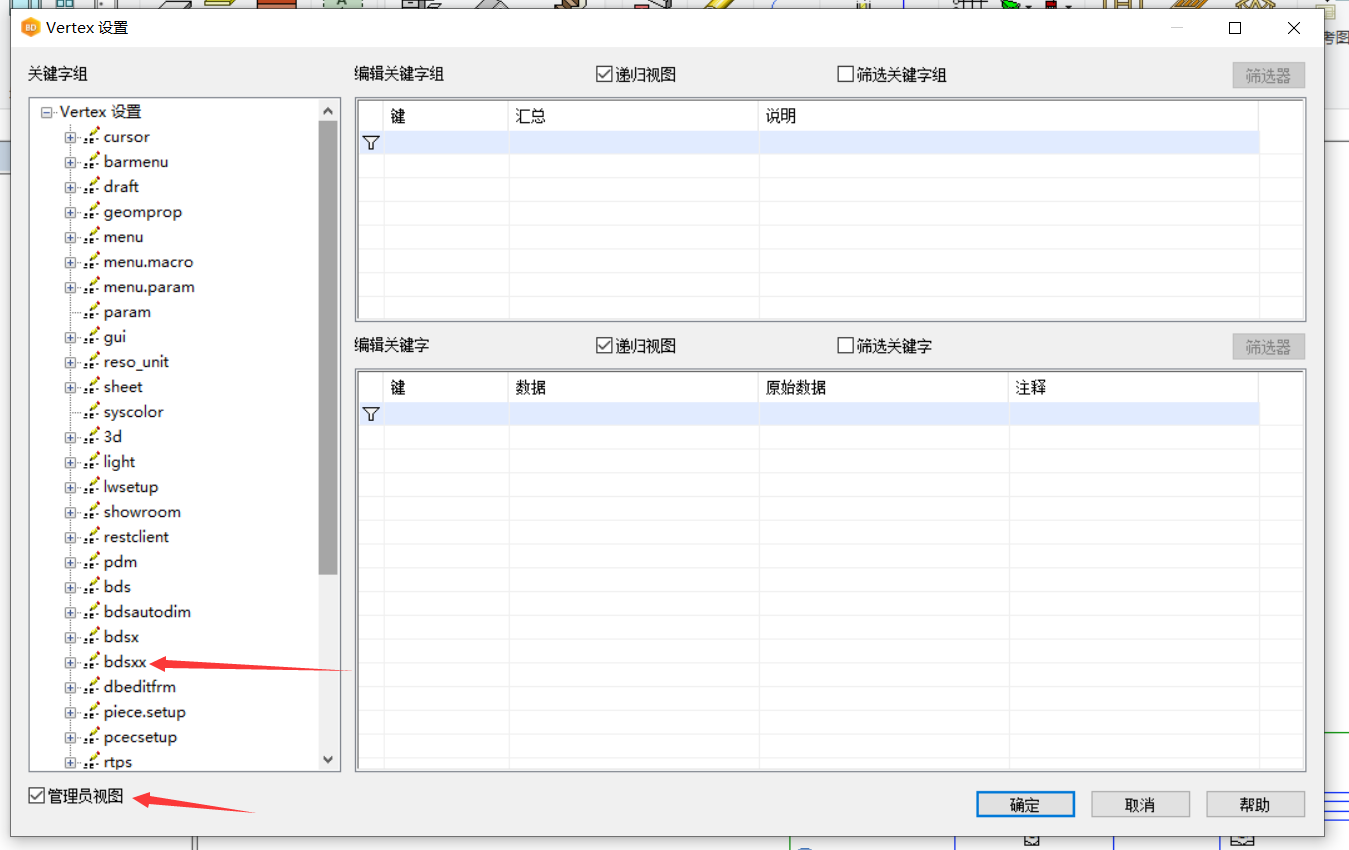This screenshot has width=1349, height=850.
Task: Click the showroom group icon
Action: coord(92,512)
